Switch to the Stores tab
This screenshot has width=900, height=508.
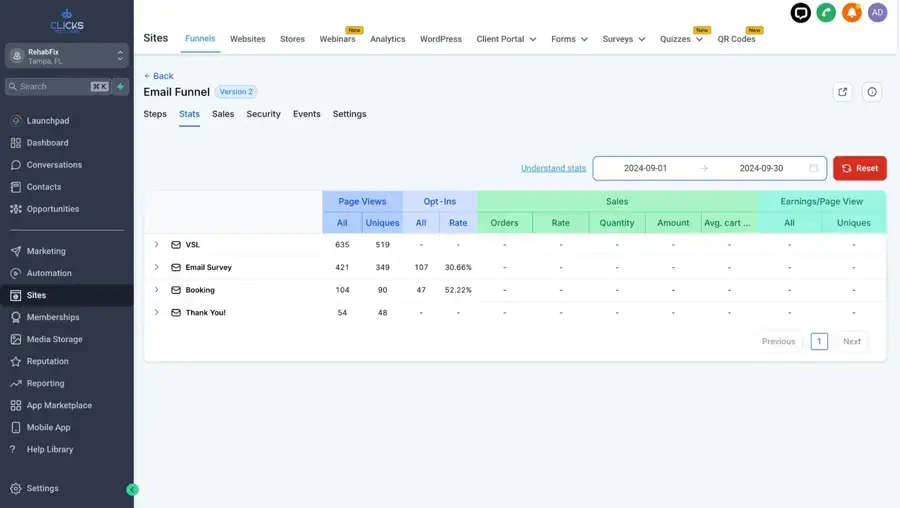point(292,39)
